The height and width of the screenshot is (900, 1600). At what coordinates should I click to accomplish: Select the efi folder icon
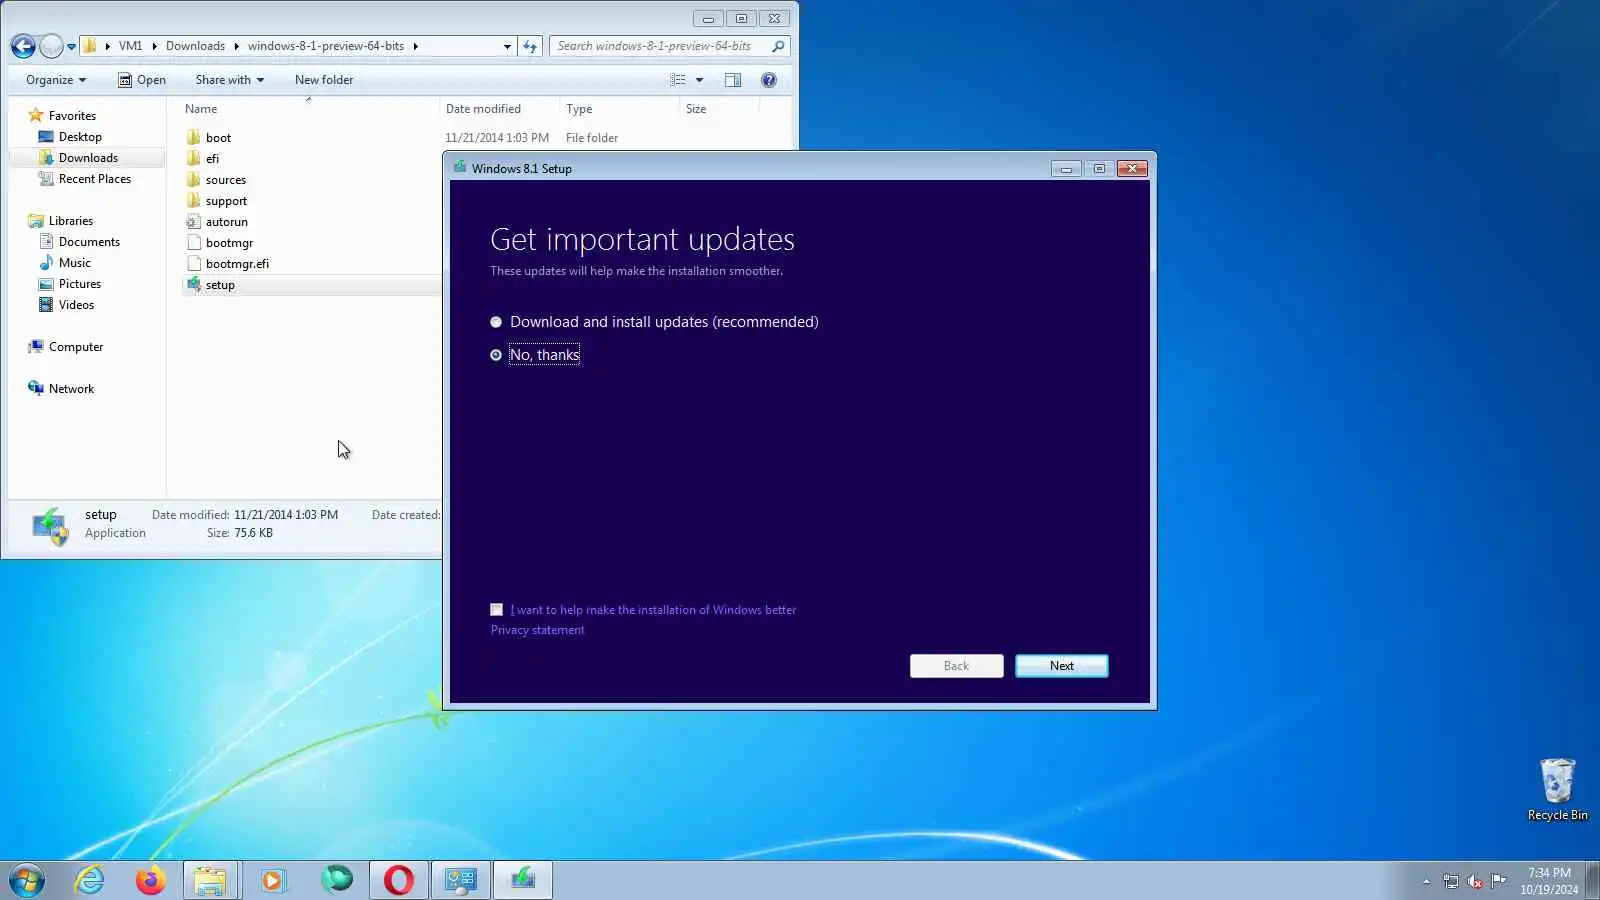point(194,159)
